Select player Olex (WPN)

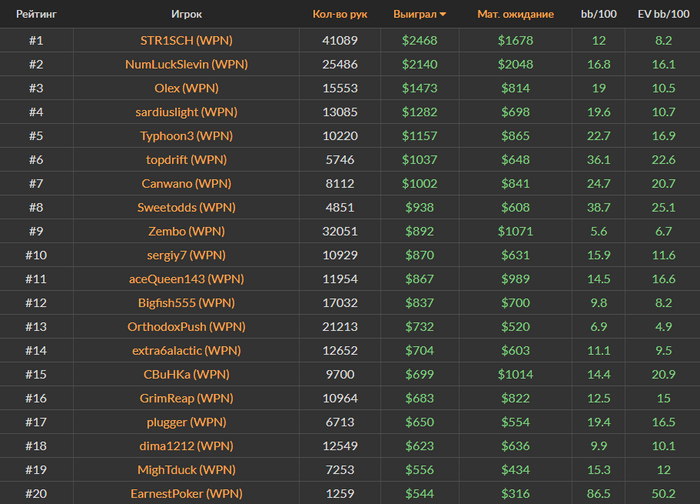point(186,88)
